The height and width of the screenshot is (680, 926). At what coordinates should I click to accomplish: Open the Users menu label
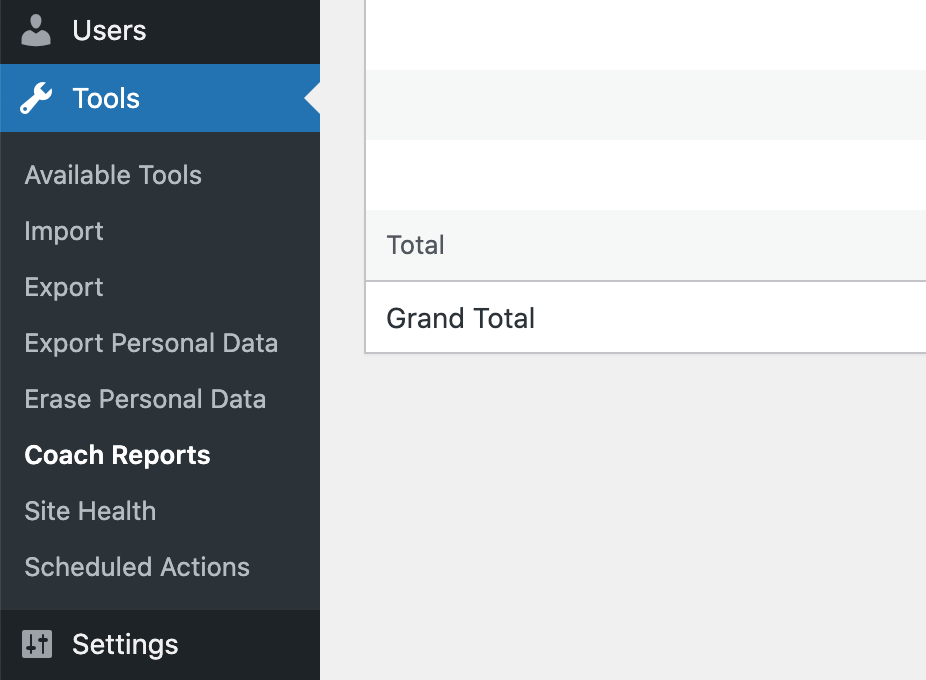[x=109, y=30]
